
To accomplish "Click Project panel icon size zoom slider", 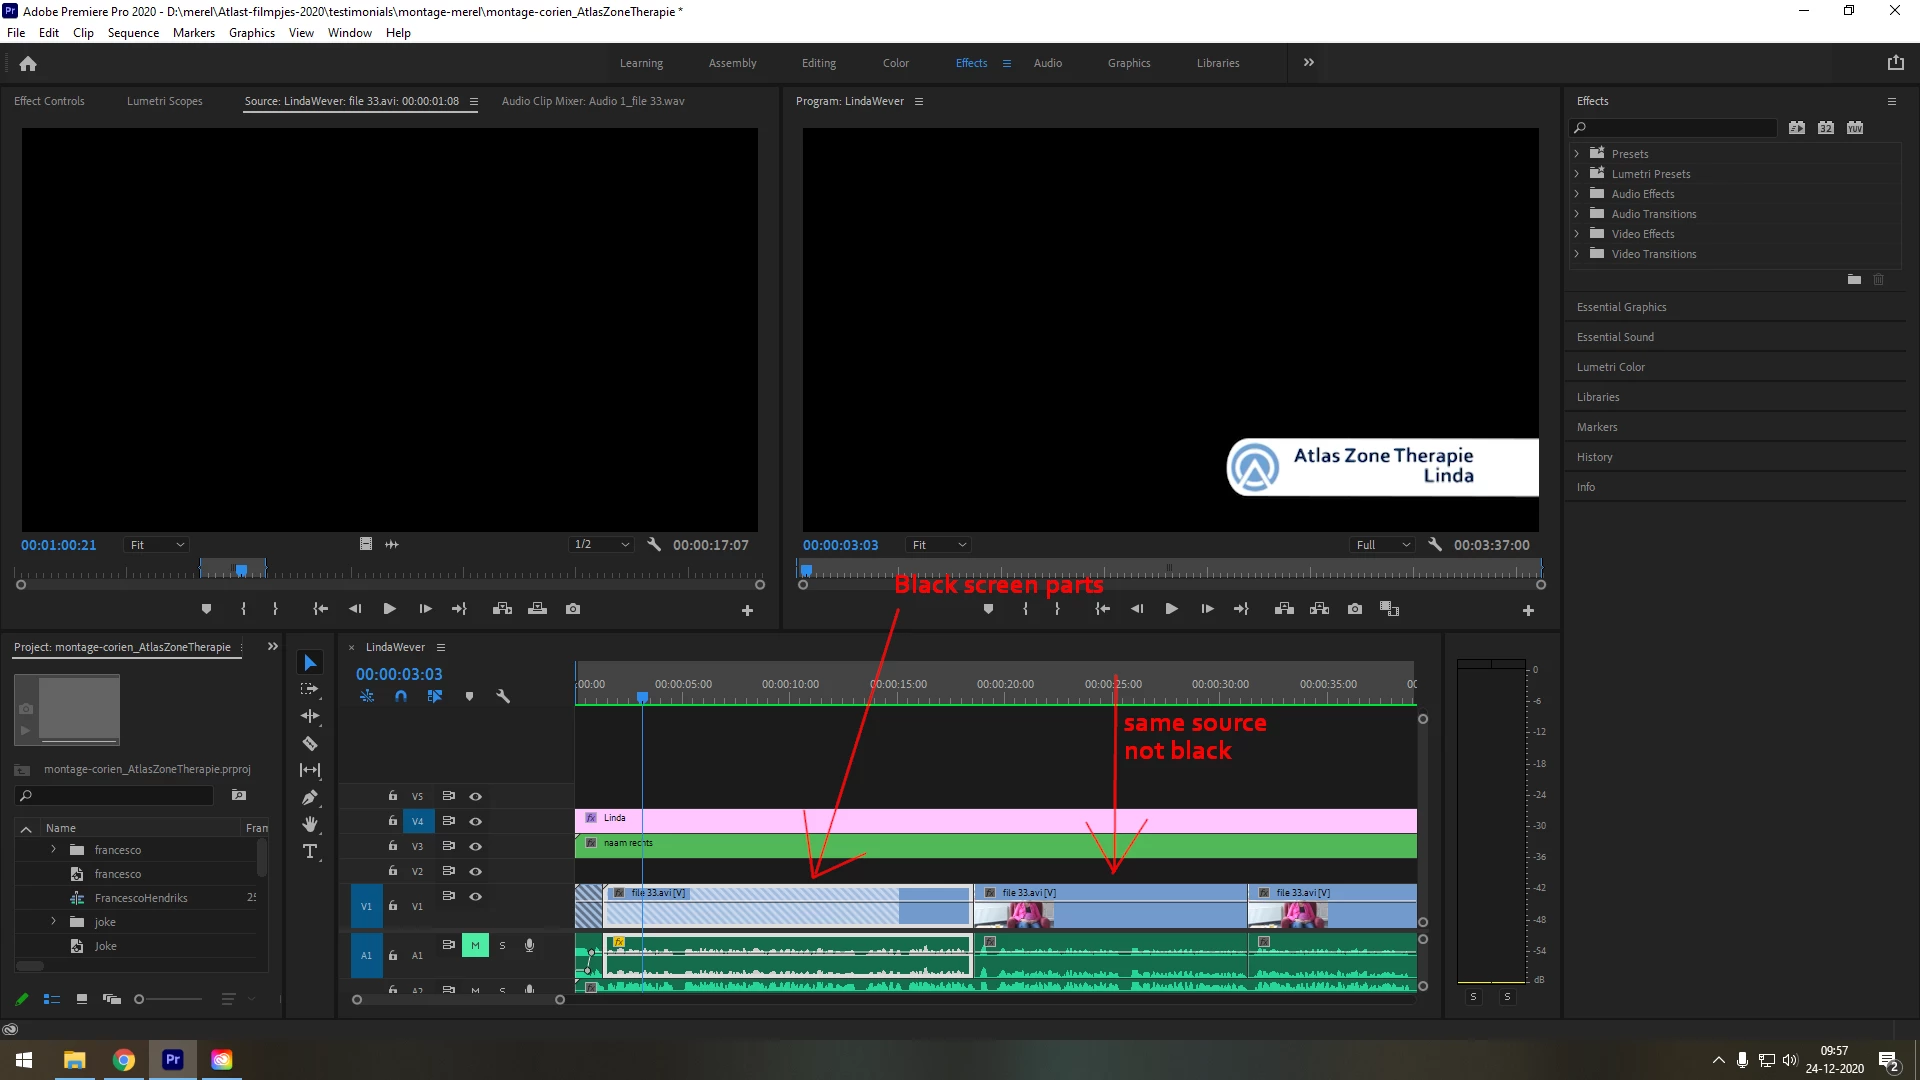I will (140, 999).
